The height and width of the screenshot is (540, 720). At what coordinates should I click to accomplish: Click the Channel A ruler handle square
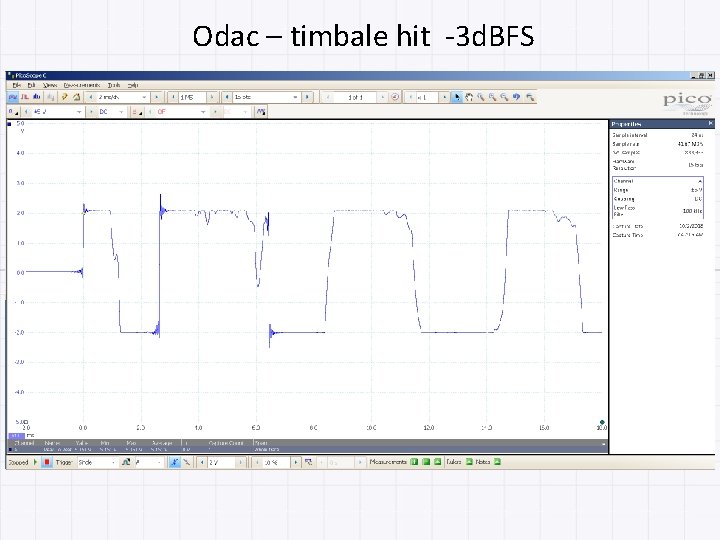point(9,124)
